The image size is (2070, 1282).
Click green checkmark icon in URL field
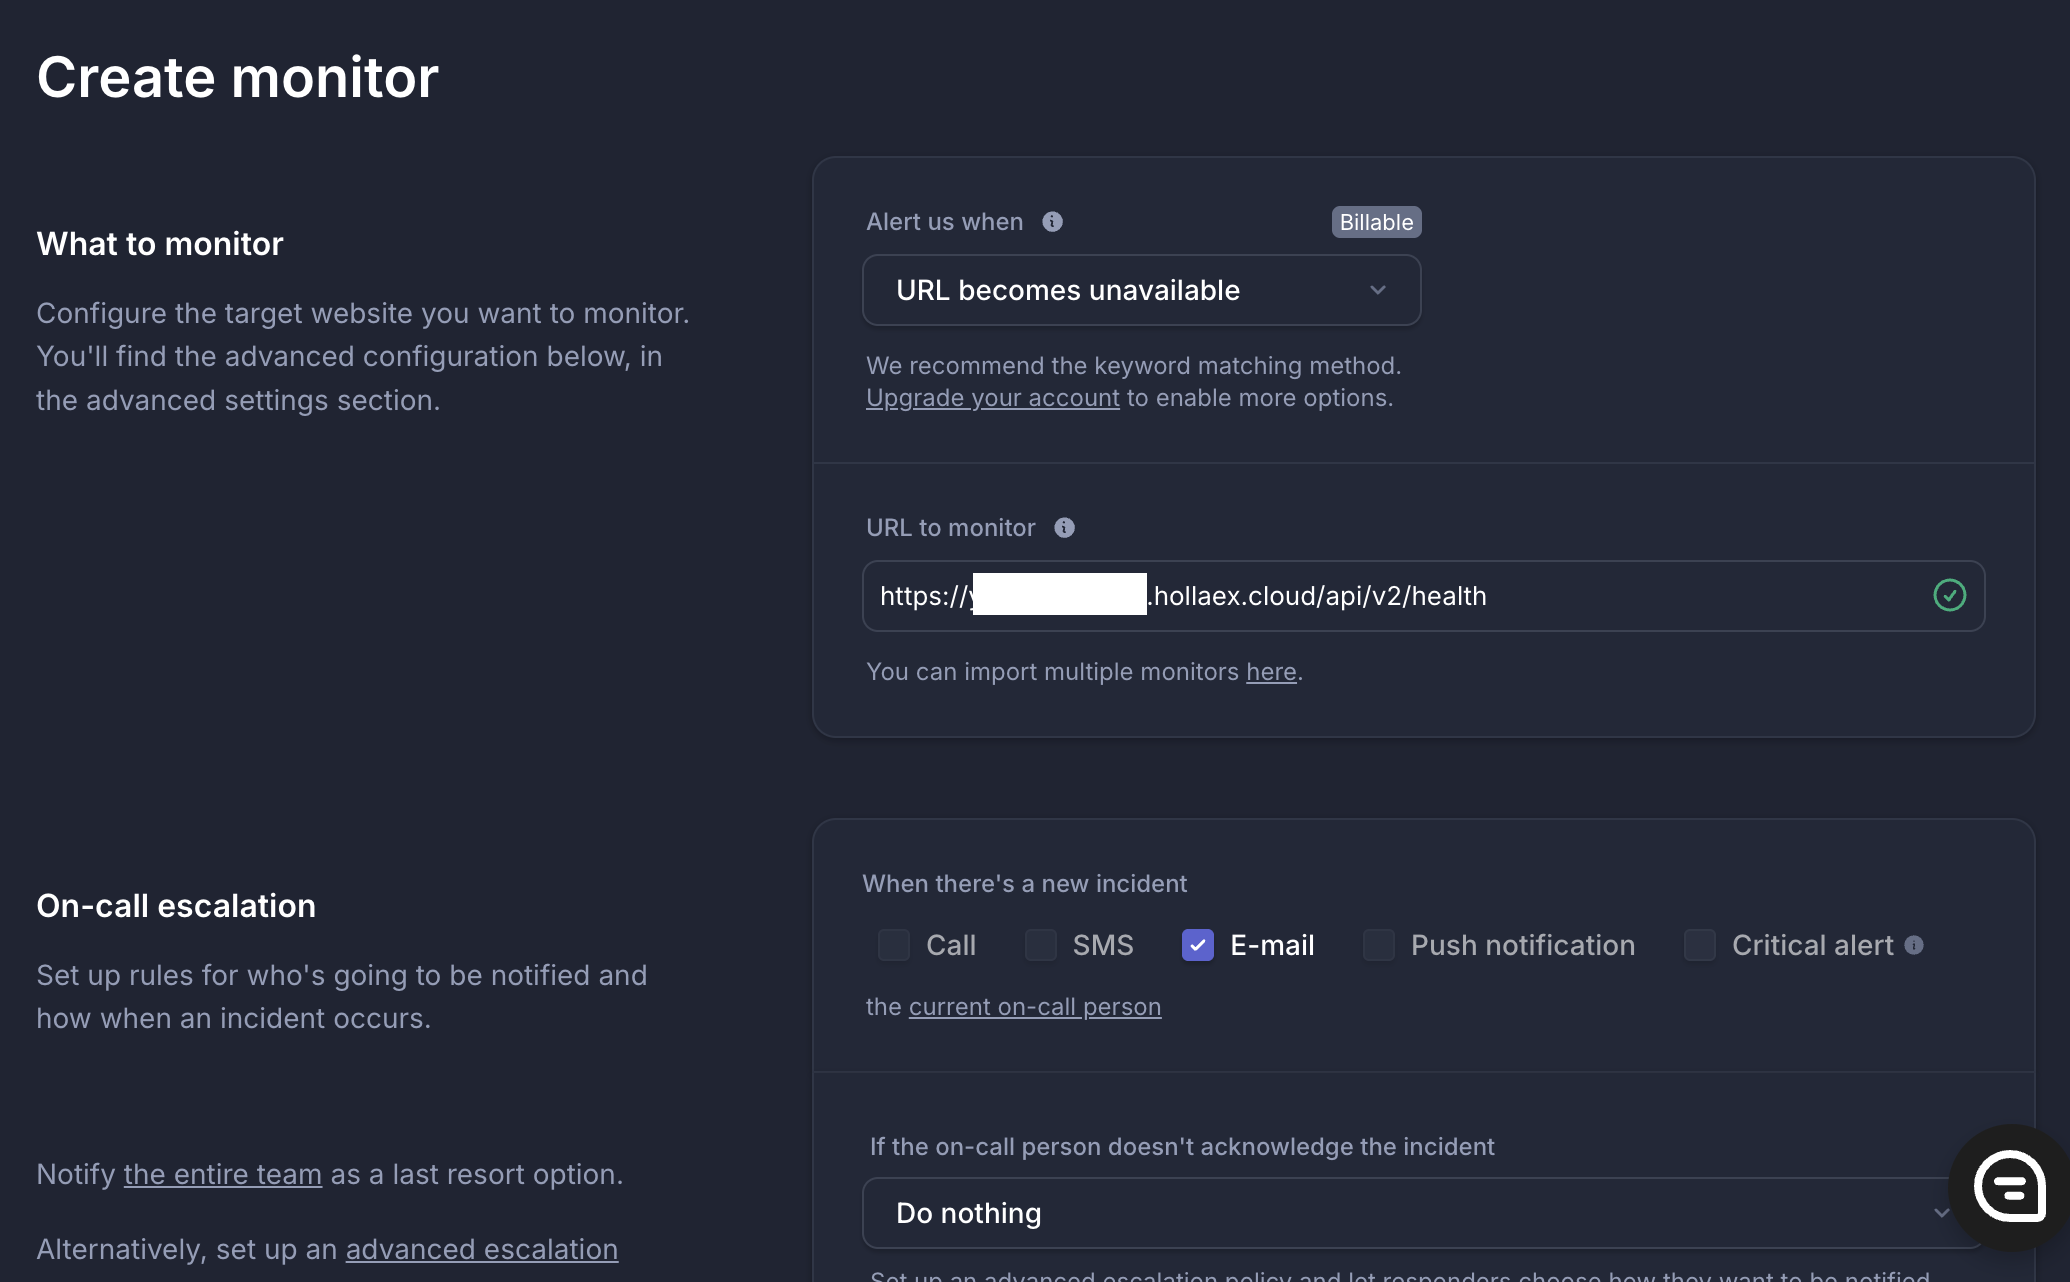click(x=1949, y=596)
